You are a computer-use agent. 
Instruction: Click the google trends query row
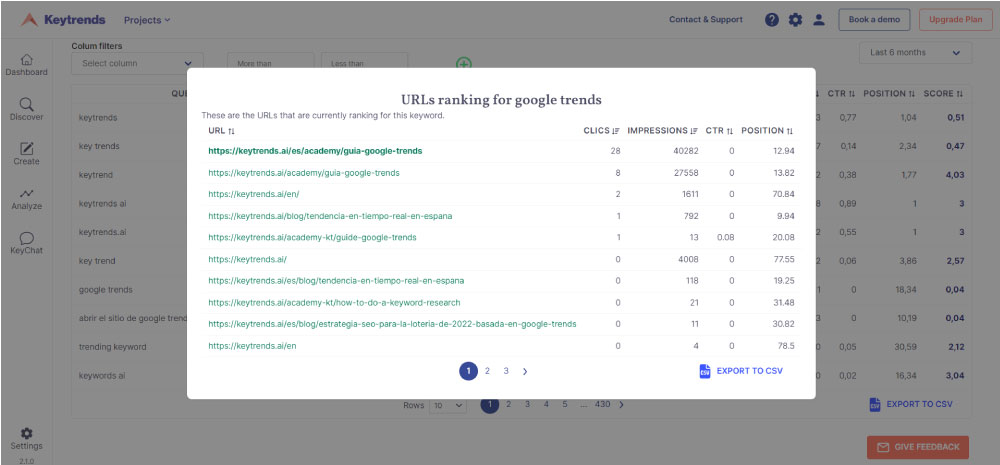pyautogui.click(x=106, y=290)
